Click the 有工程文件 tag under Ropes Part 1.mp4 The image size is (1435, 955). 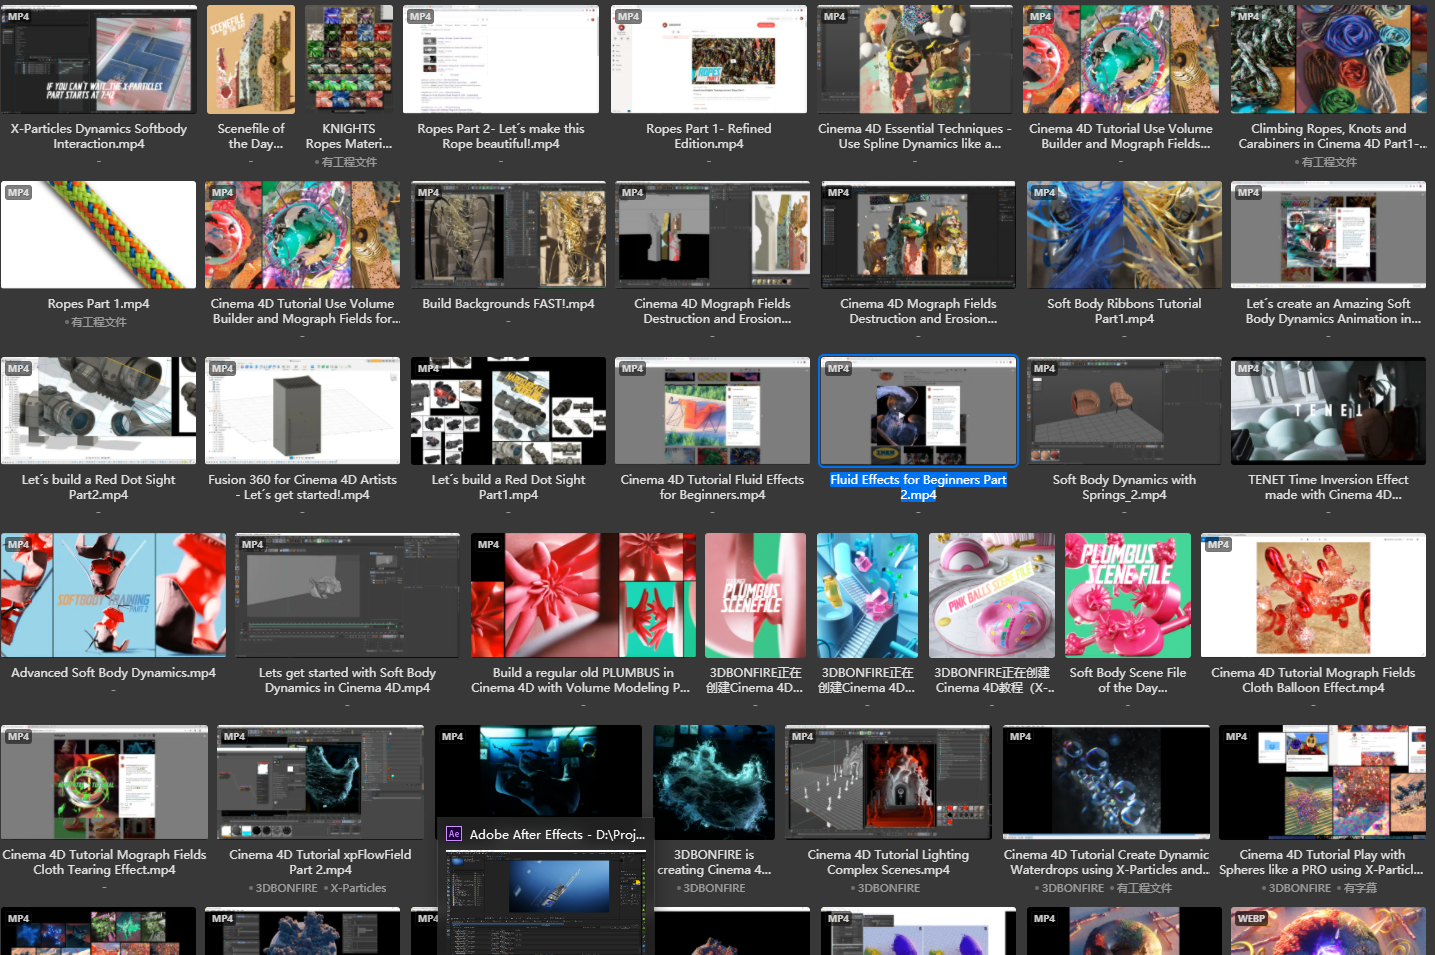coord(99,322)
